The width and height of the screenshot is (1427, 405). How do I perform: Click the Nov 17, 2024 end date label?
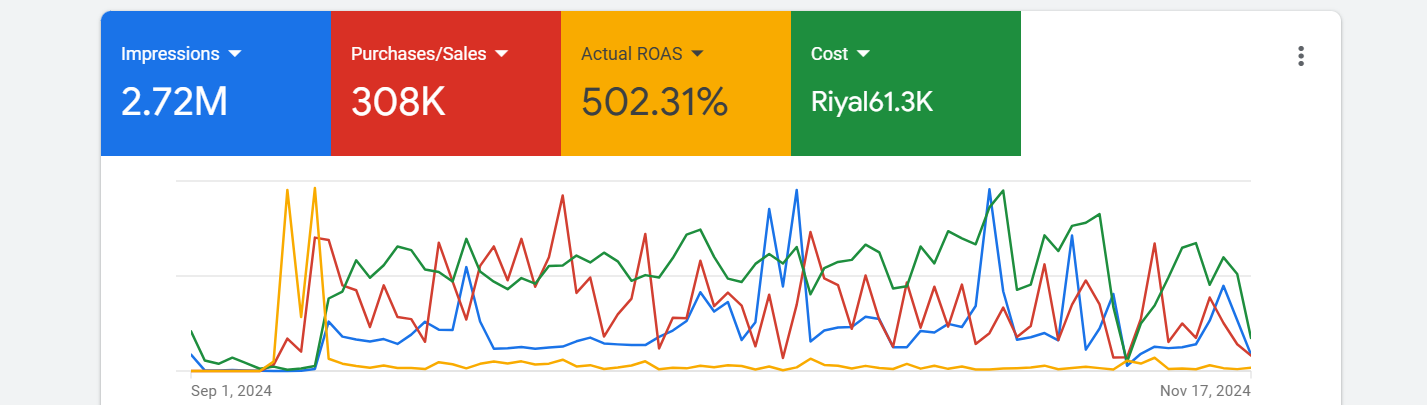click(1205, 391)
